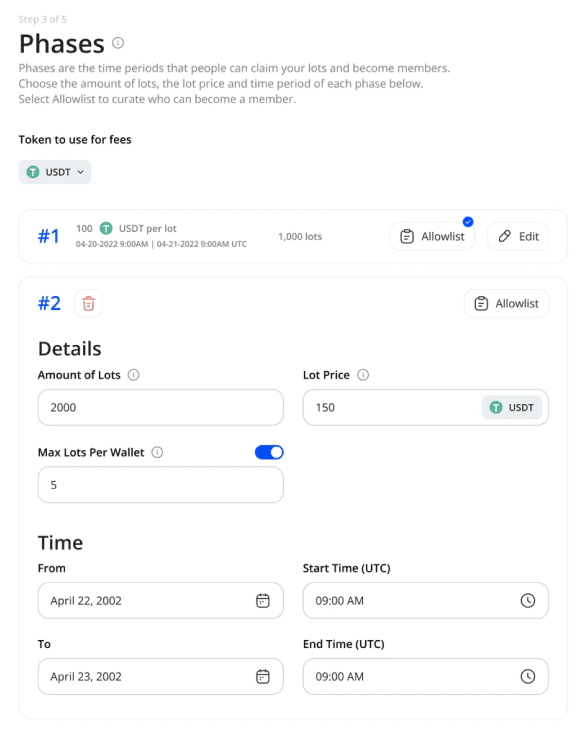The width and height of the screenshot is (584, 731).
Task: Click the From date field April 22, 2002
Action: (x=160, y=600)
